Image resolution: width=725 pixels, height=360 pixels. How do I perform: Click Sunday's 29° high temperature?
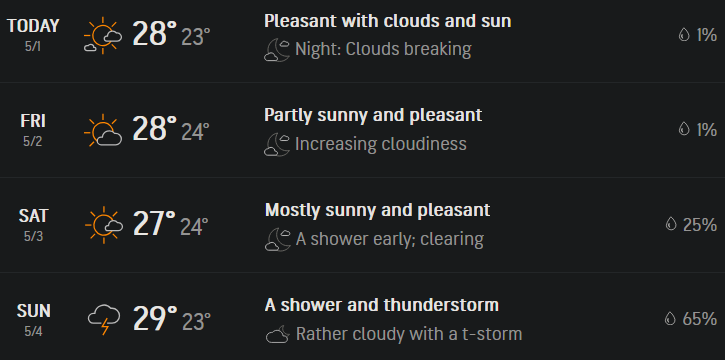coord(155,319)
